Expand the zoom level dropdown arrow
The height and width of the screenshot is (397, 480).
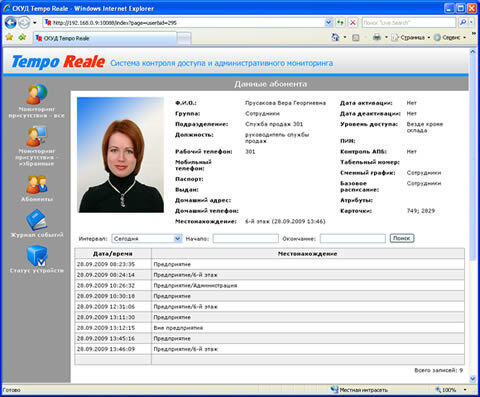pos(465,390)
